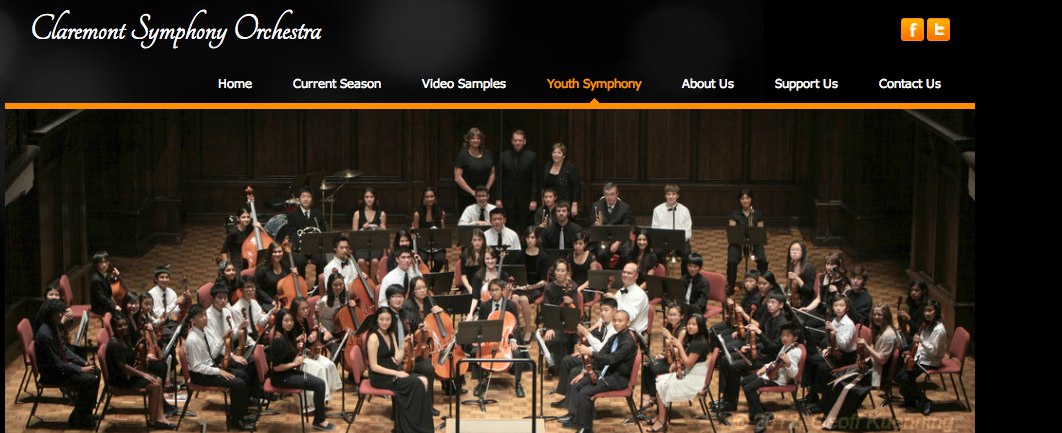
Task: Click the Claremont Symphony Orchestra logo text
Action: tap(176, 30)
